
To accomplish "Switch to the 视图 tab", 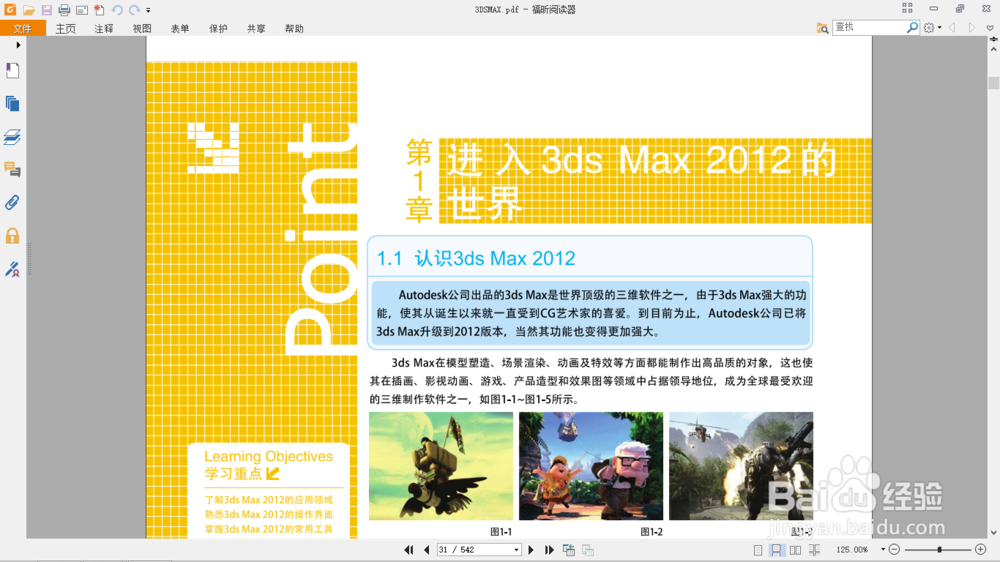I will (142, 29).
